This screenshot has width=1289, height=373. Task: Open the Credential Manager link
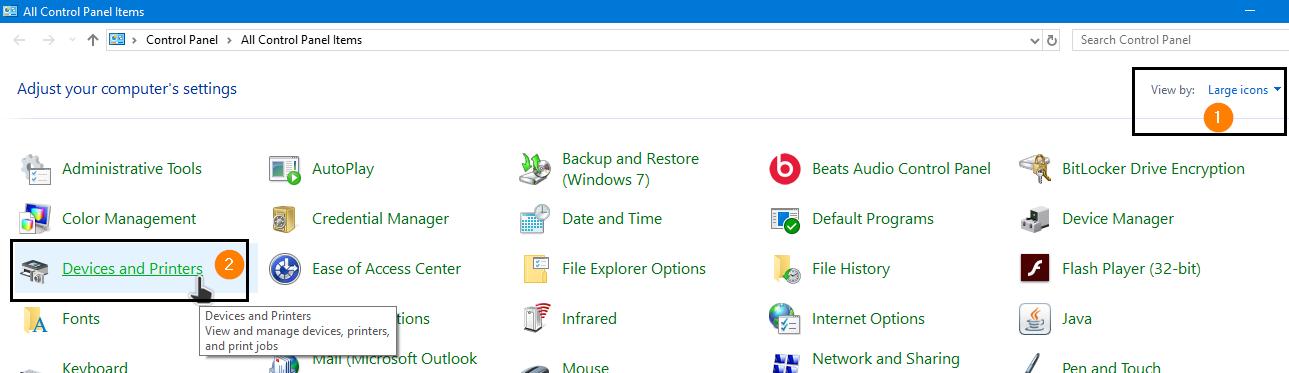[x=380, y=219]
